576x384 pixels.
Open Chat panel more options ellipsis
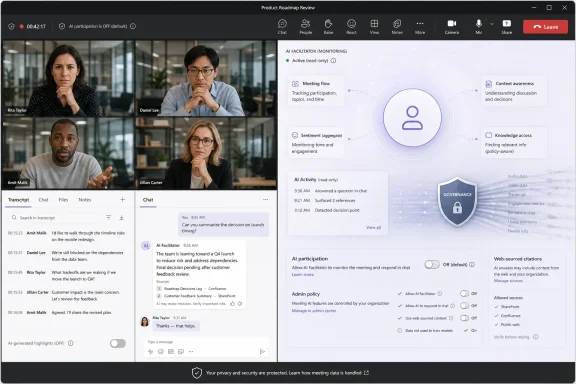coord(266,200)
